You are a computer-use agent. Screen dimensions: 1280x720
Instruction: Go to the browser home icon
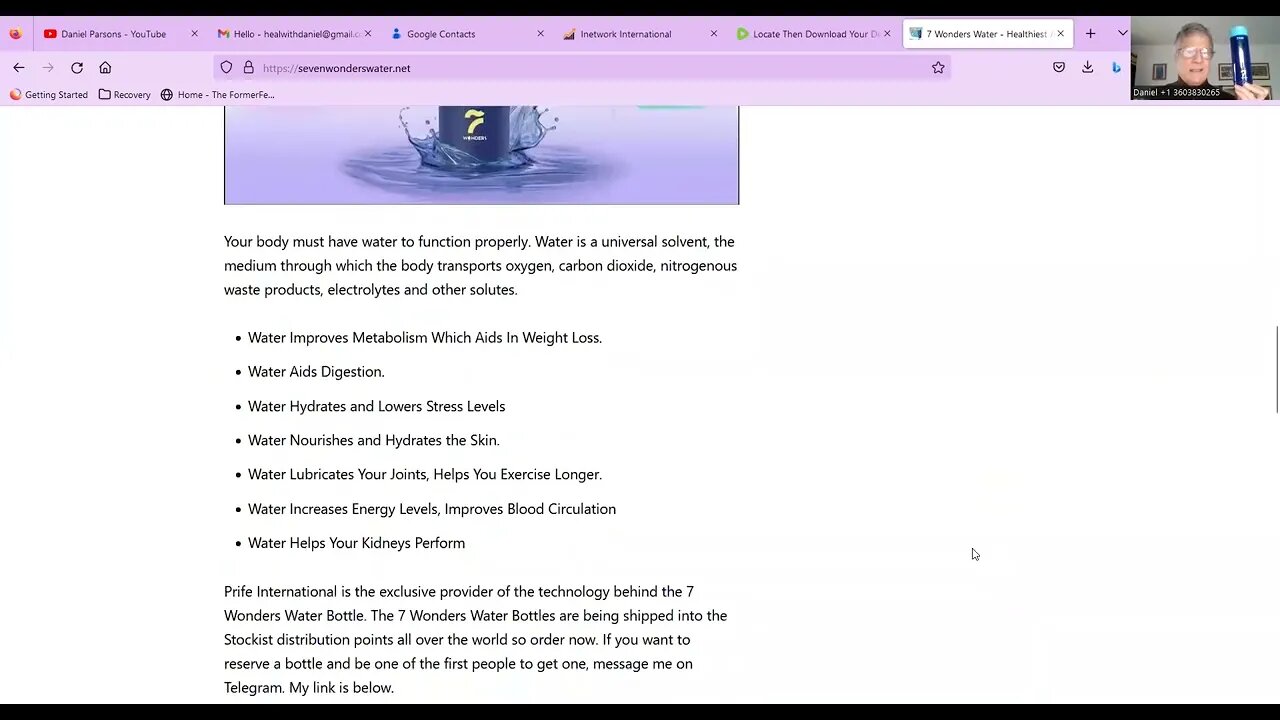pyautogui.click(x=105, y=68)
